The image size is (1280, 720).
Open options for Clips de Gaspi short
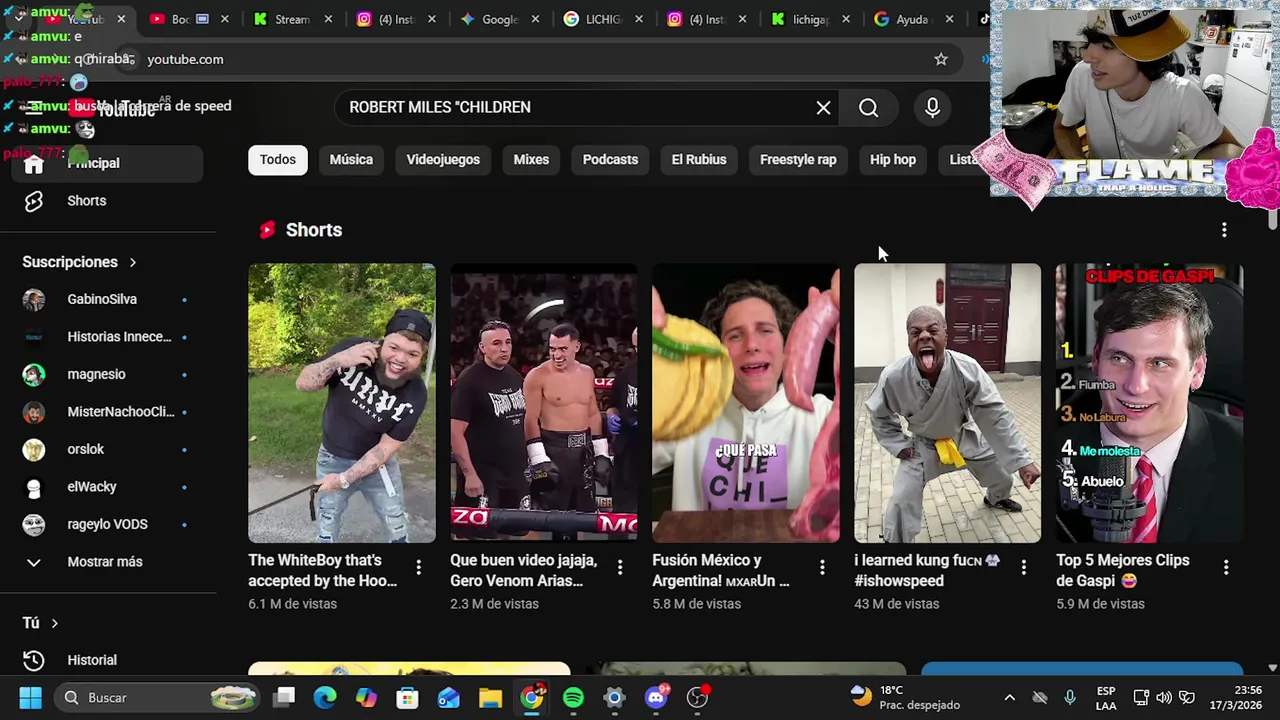[x=1226, y=568]
